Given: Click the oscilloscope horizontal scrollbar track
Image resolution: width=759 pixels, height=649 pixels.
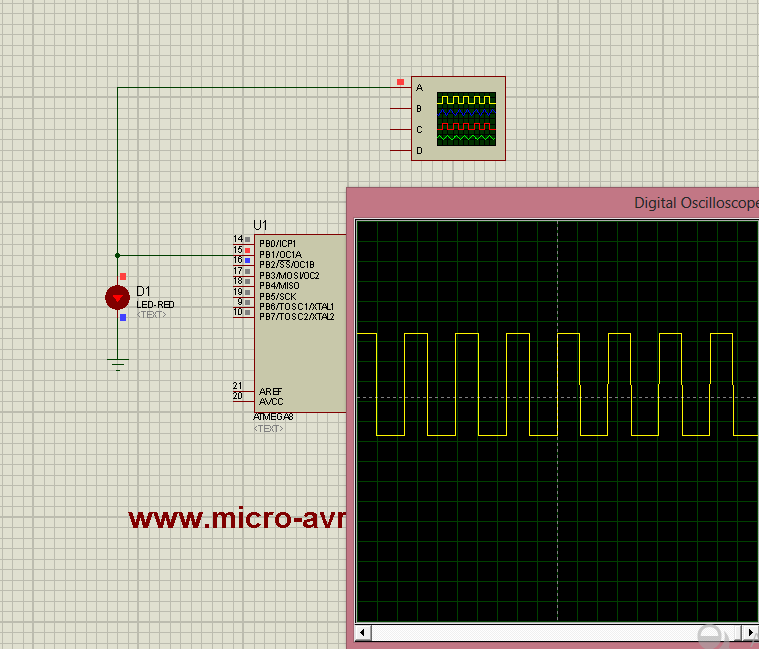Looking at the screenshot, I should click(x=550, y=633).
